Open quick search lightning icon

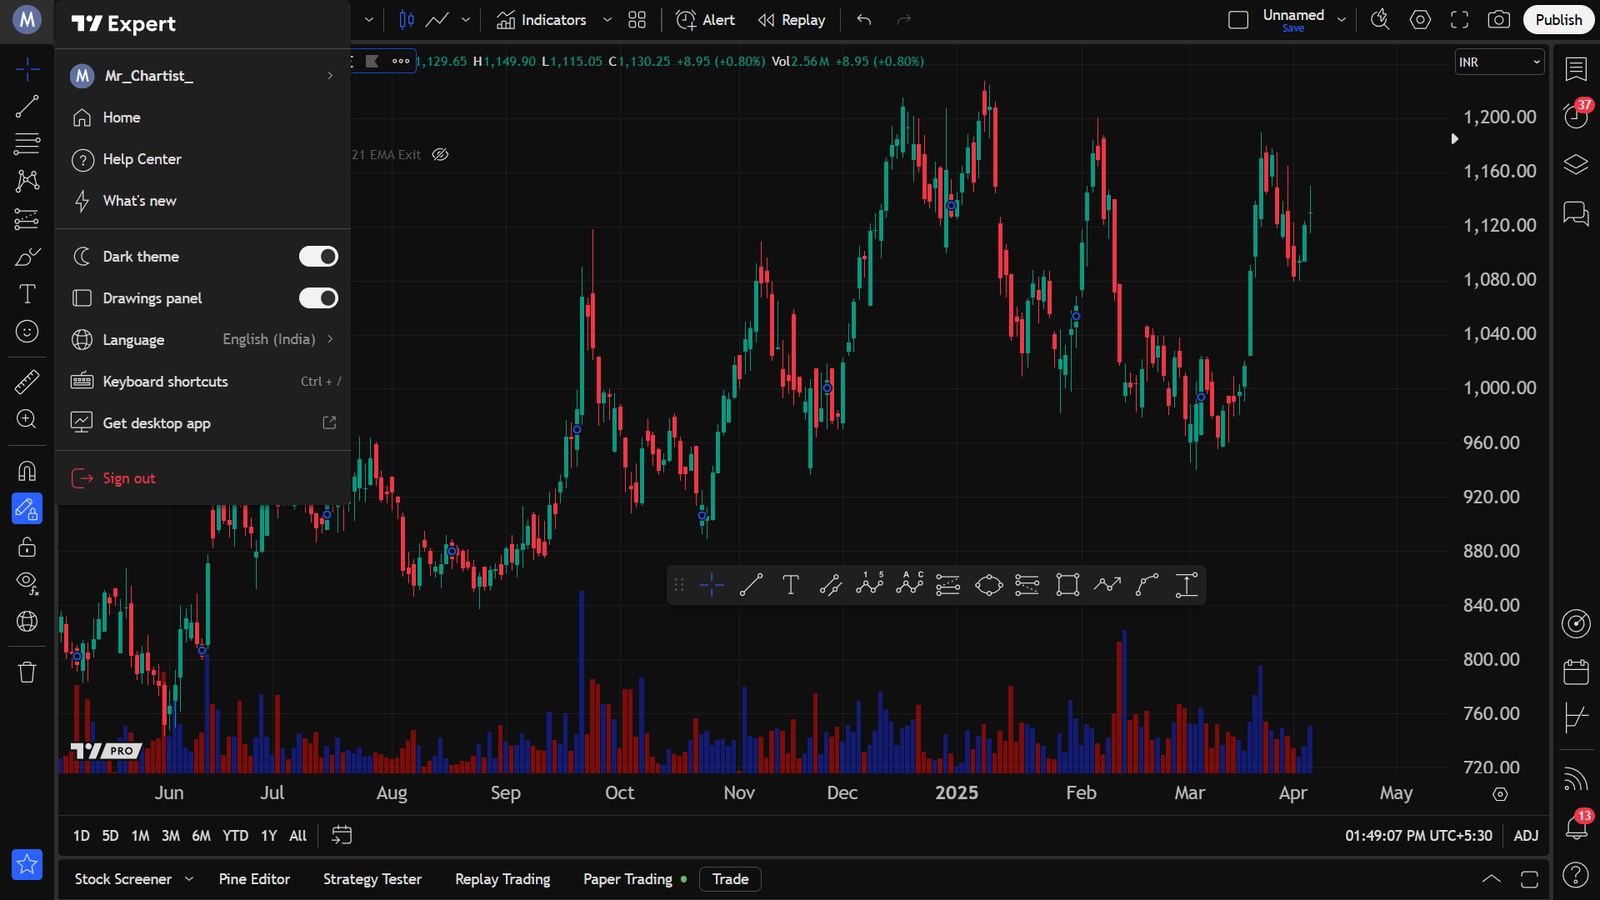pyautogui.click(x=1380, y=20)
